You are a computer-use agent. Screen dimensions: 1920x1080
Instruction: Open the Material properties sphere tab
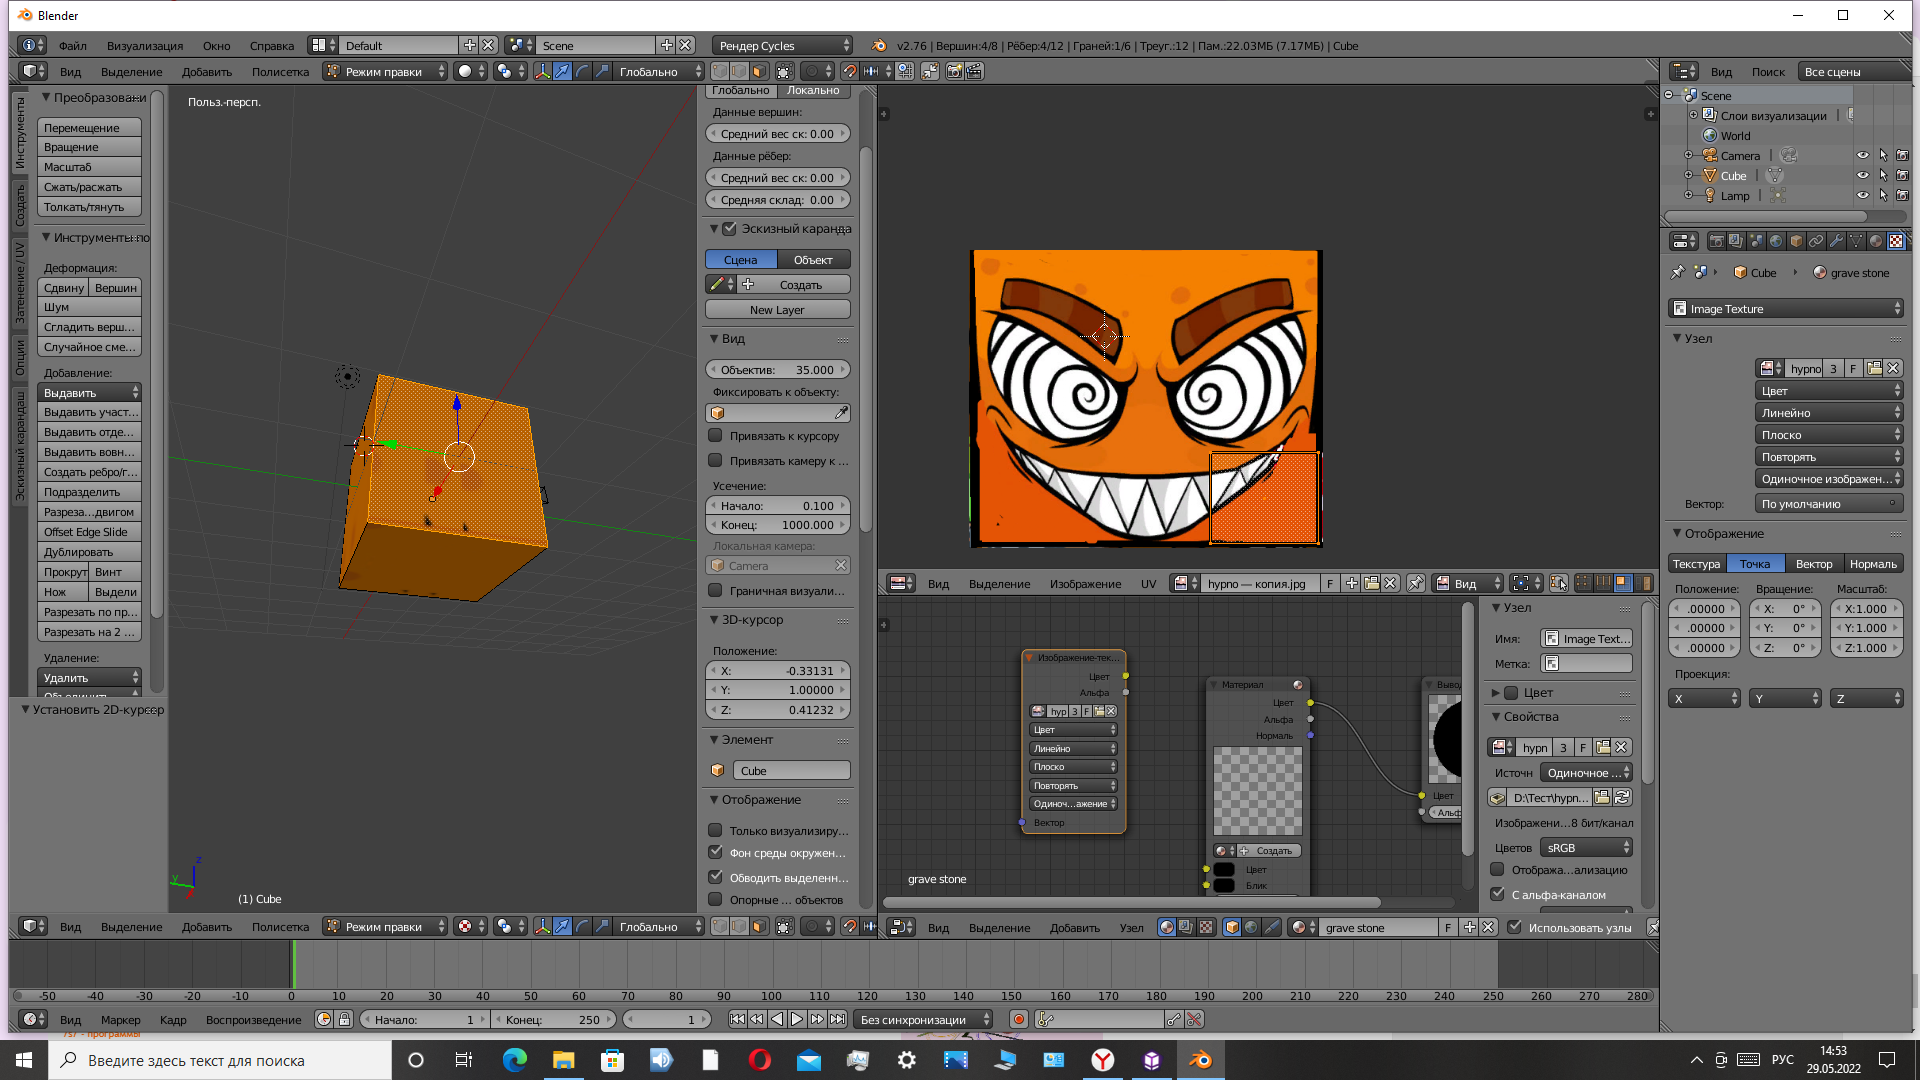click(1876, 241)
